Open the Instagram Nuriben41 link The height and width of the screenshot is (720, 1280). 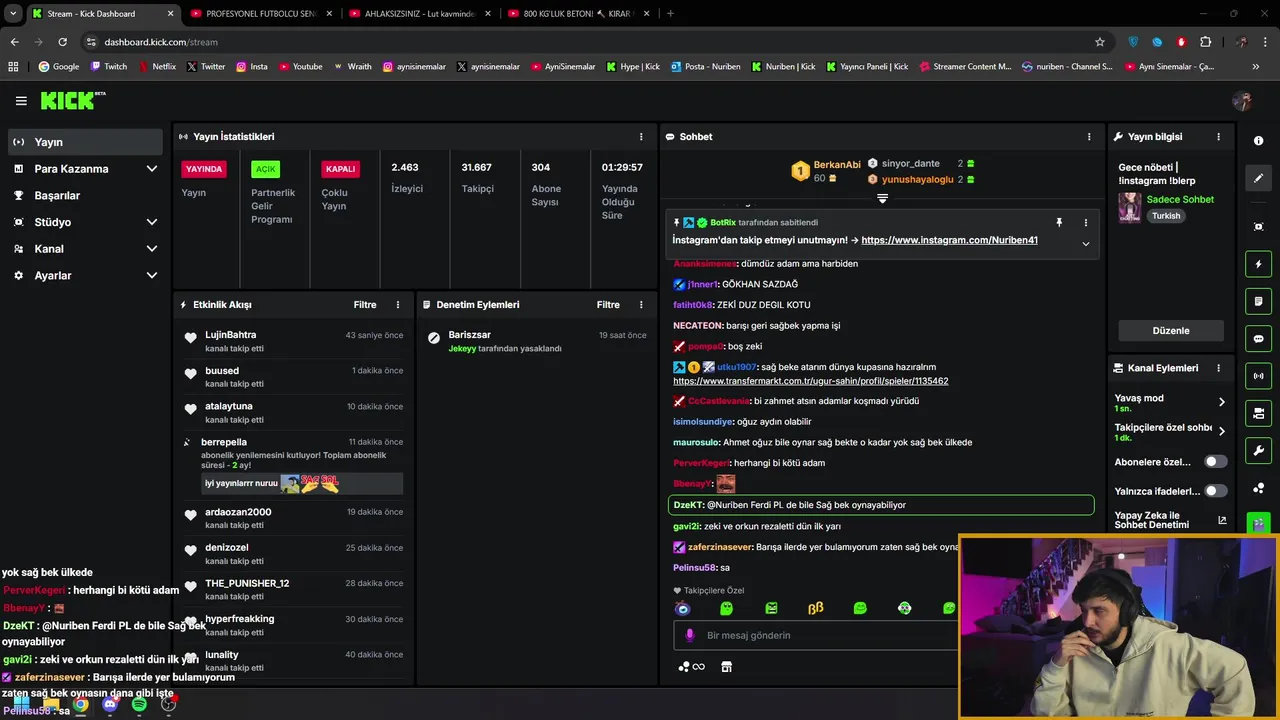(949, 240)
